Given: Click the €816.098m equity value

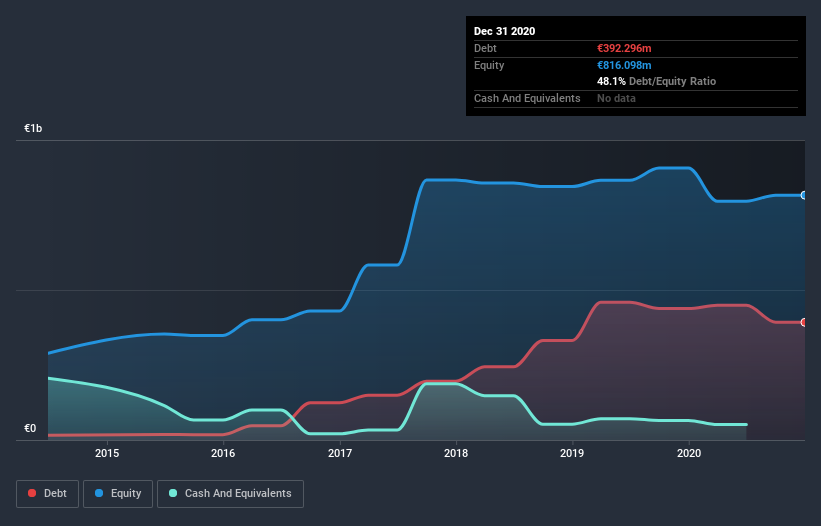Looking at the screenshot, I should coord(624,65).
